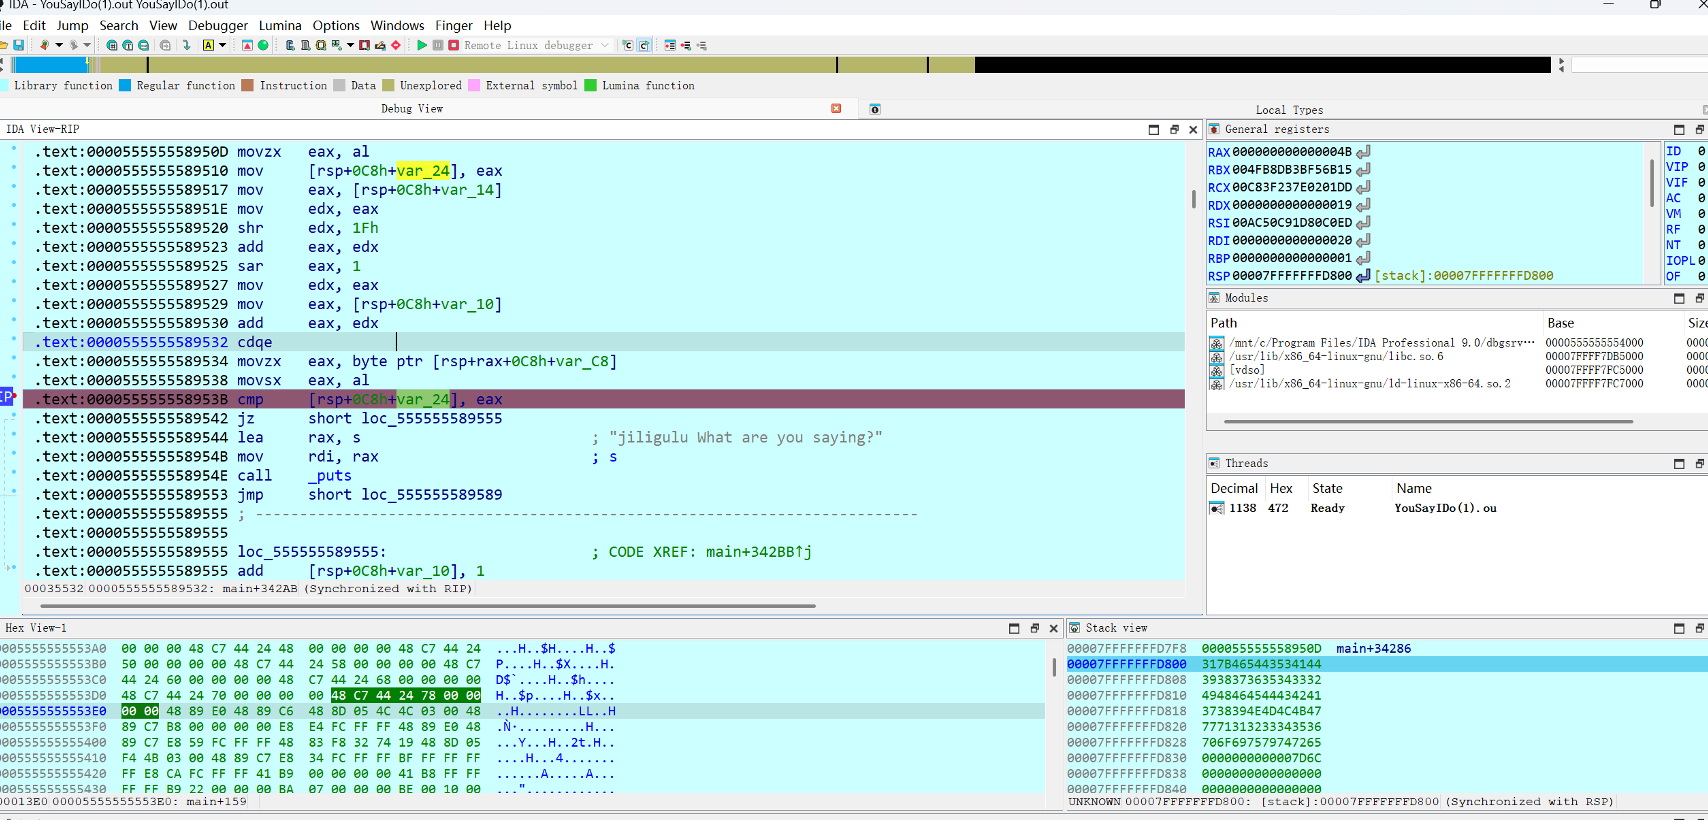Toggle the ID flag value in registers
The image size is (1708, 820).
click(1701, 152)
